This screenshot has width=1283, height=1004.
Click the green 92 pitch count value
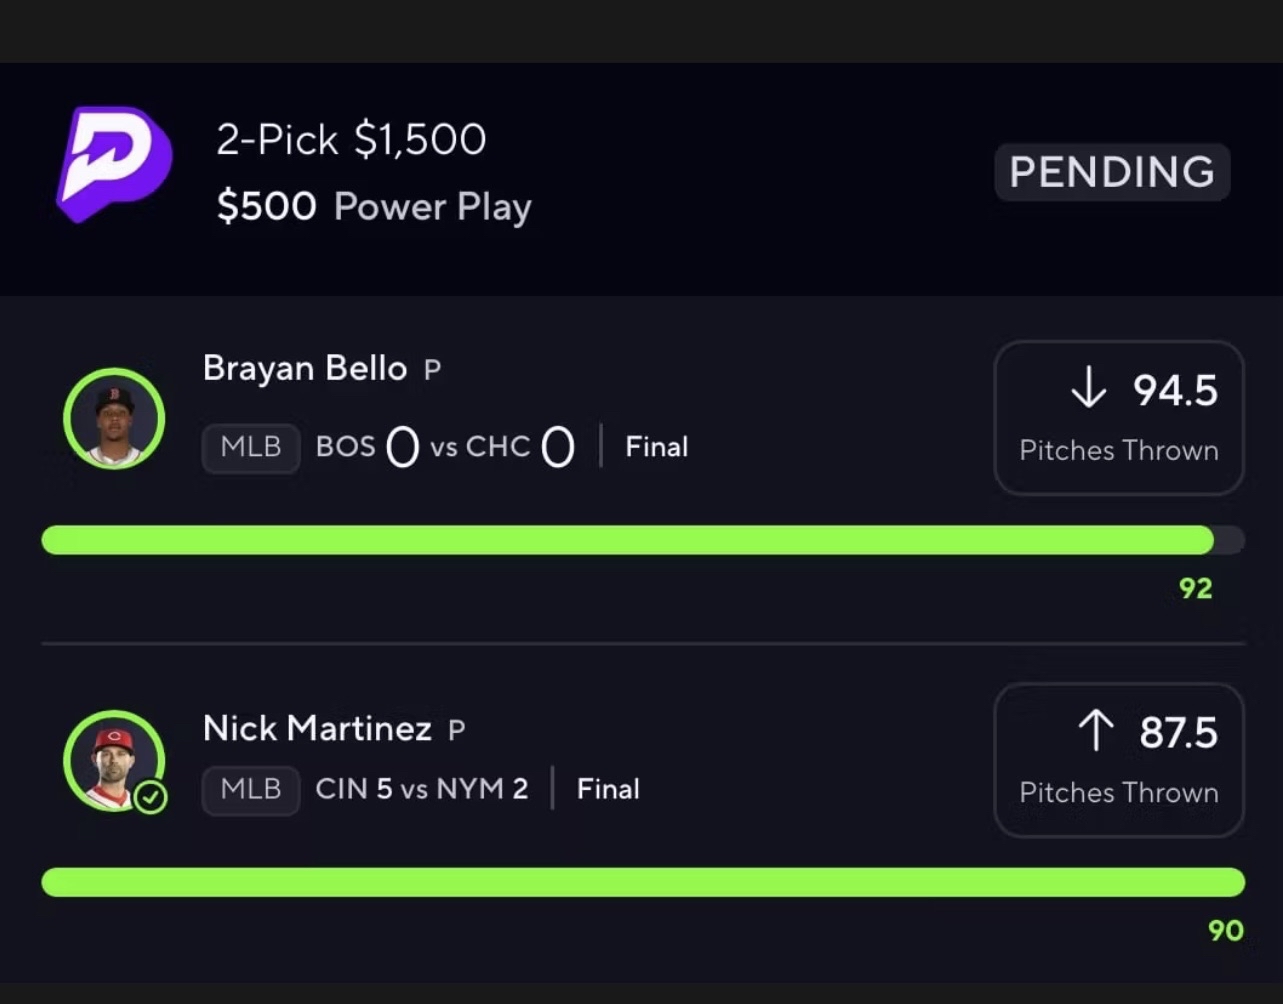1195,588
